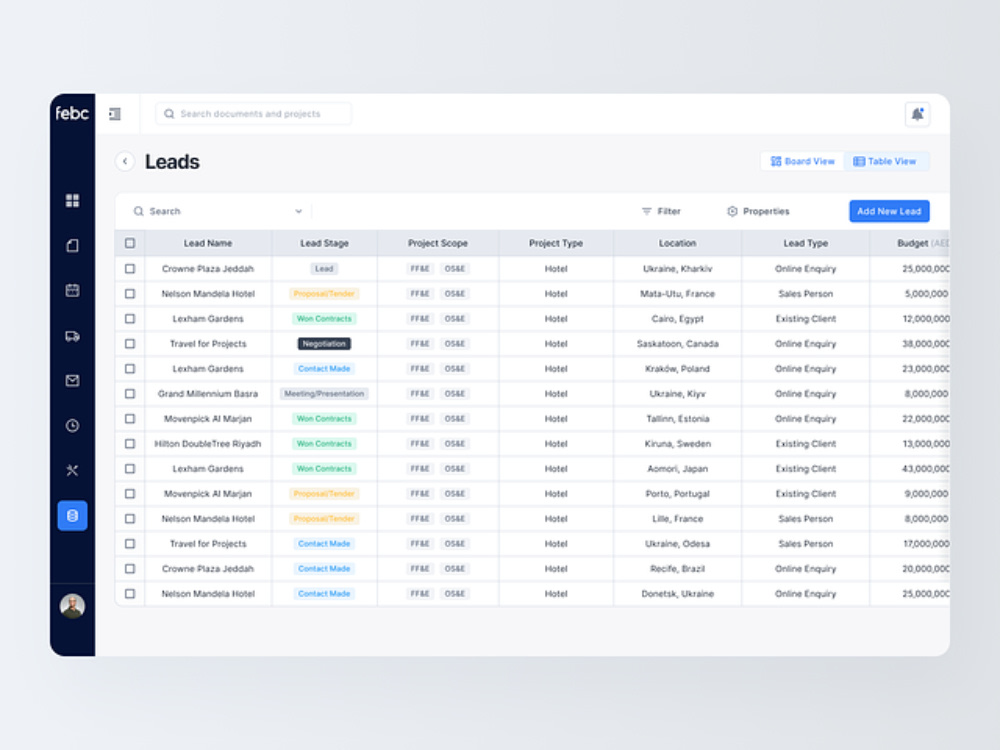Click the Meeting/Presentation stage tag
Image resolution: width=1000 pixels, height=750 pixels.
coord(324,393)
